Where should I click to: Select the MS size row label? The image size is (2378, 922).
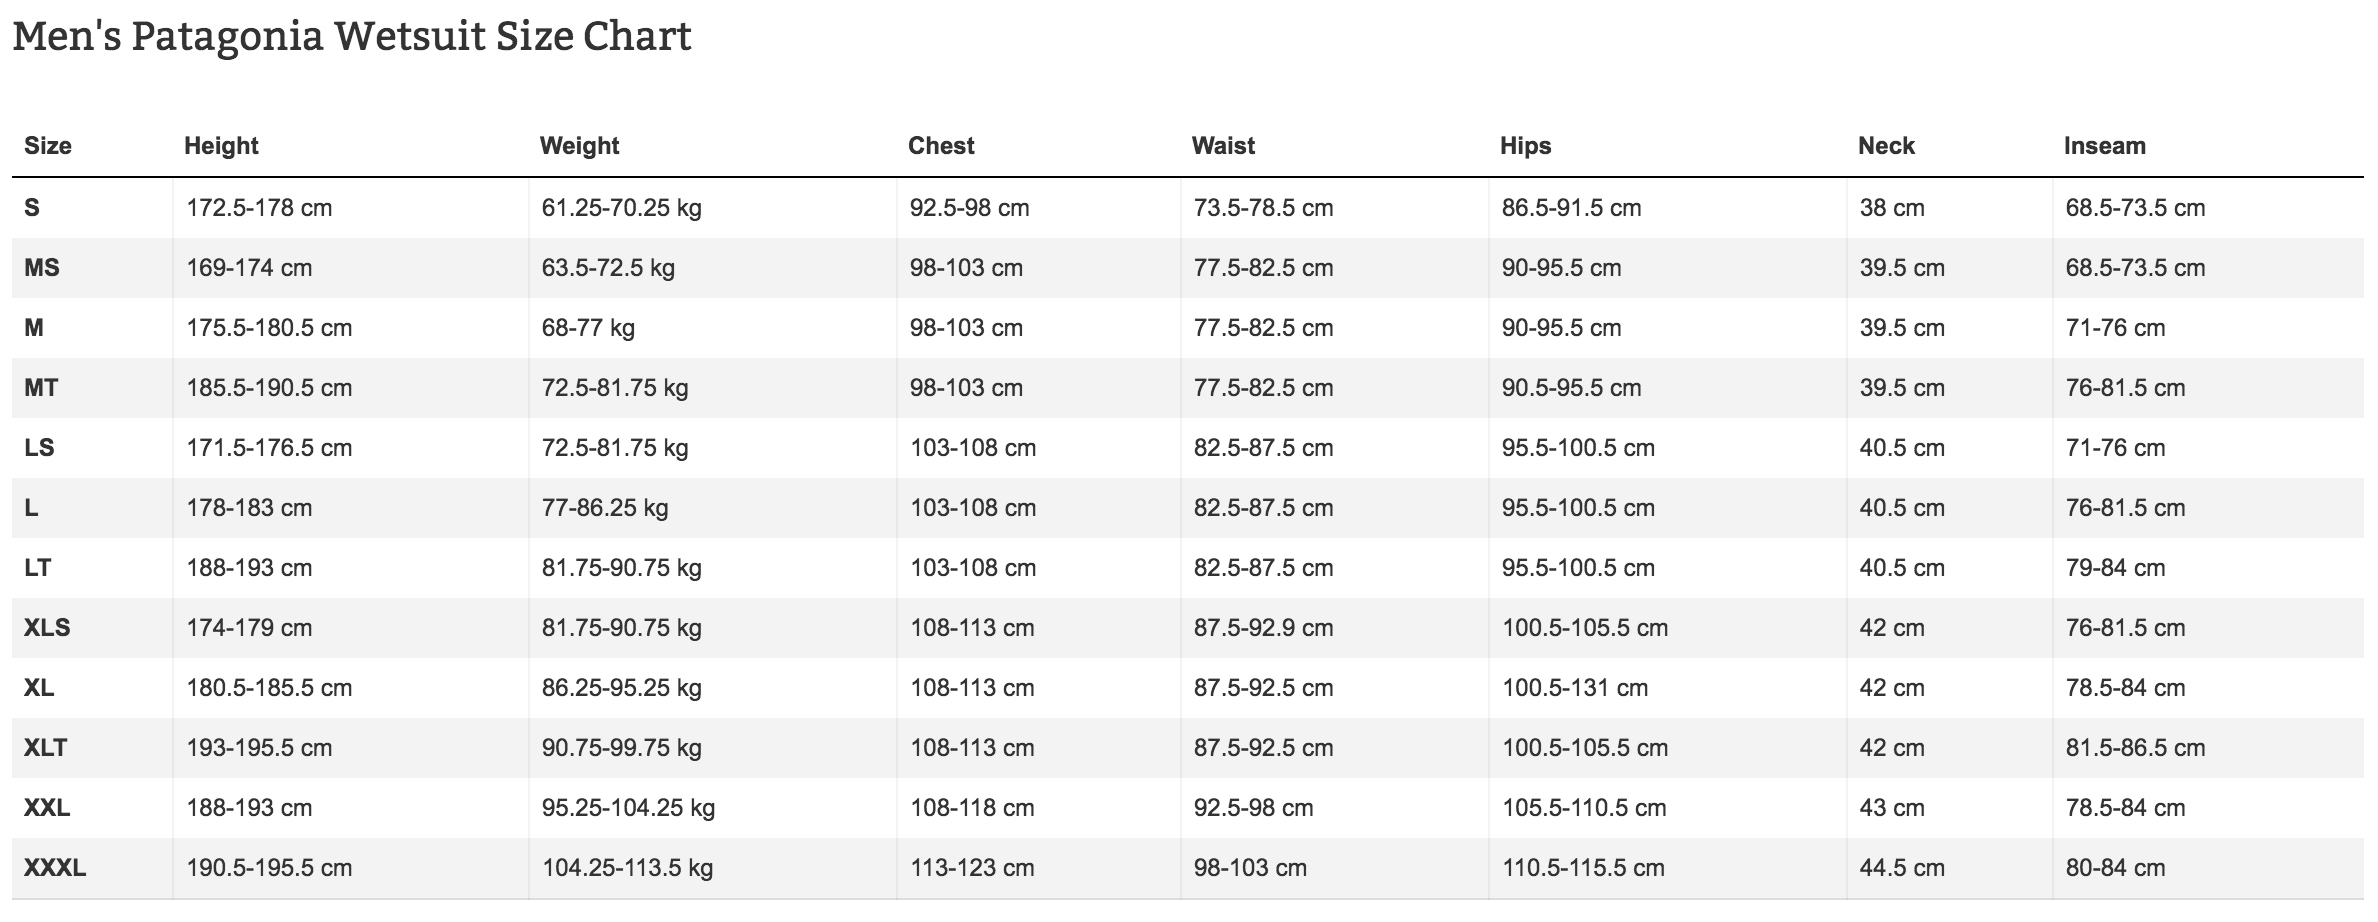coord(42,268)
